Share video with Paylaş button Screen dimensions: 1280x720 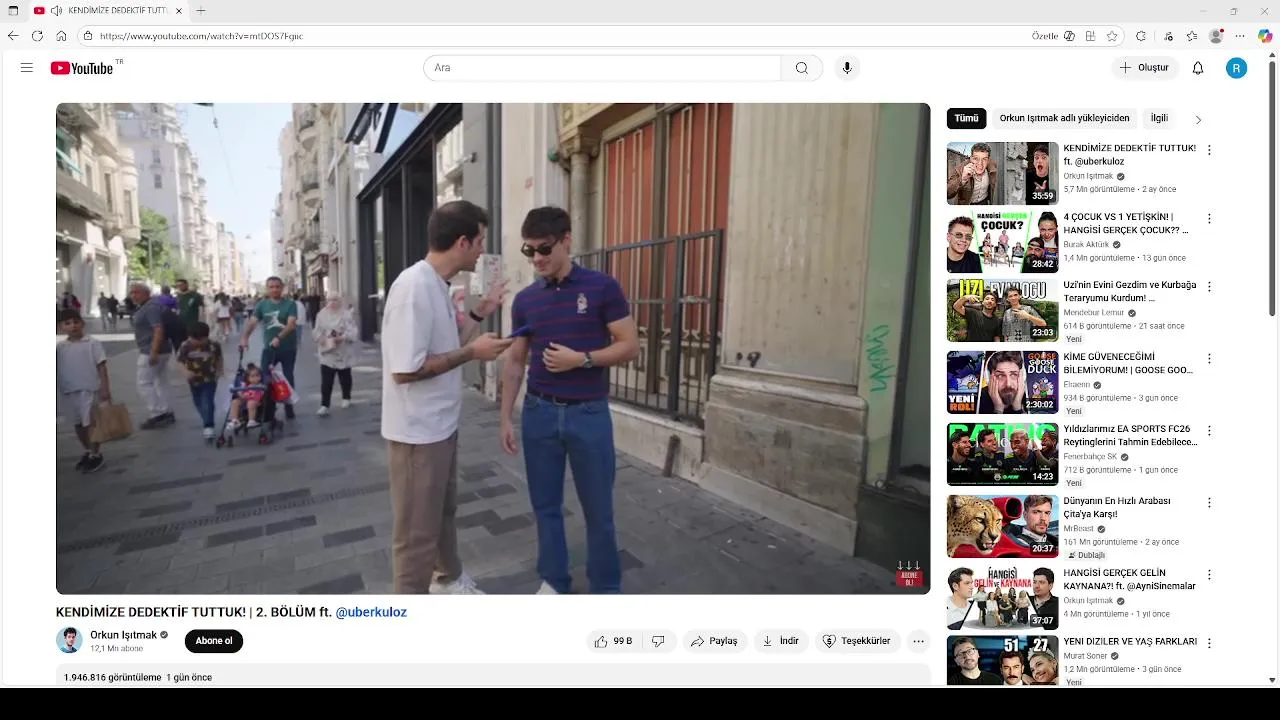click(x=714, y=641)
